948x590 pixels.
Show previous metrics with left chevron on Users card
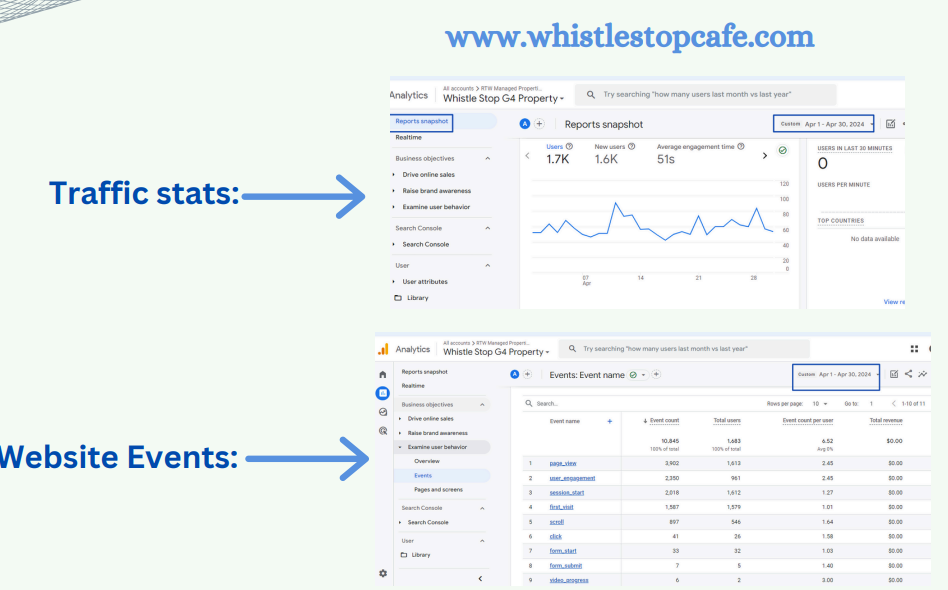tap(527, 156)
